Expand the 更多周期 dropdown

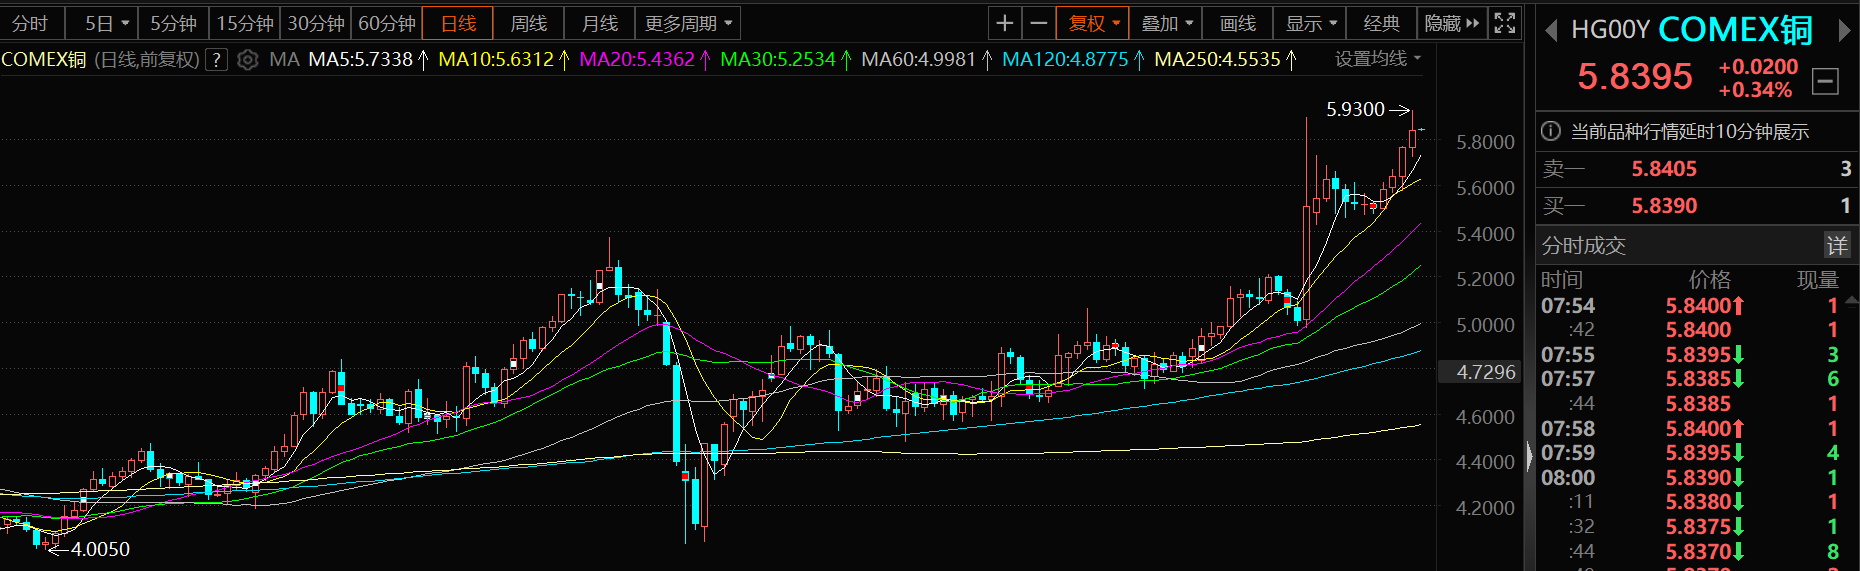coord(688,23)
